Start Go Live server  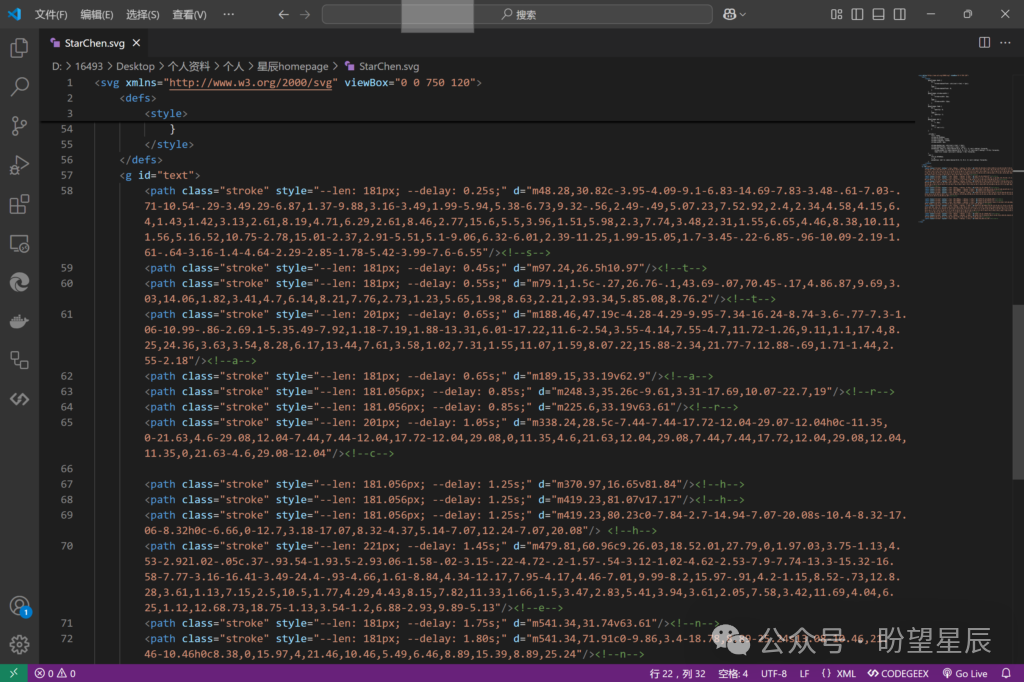(965, 674)
